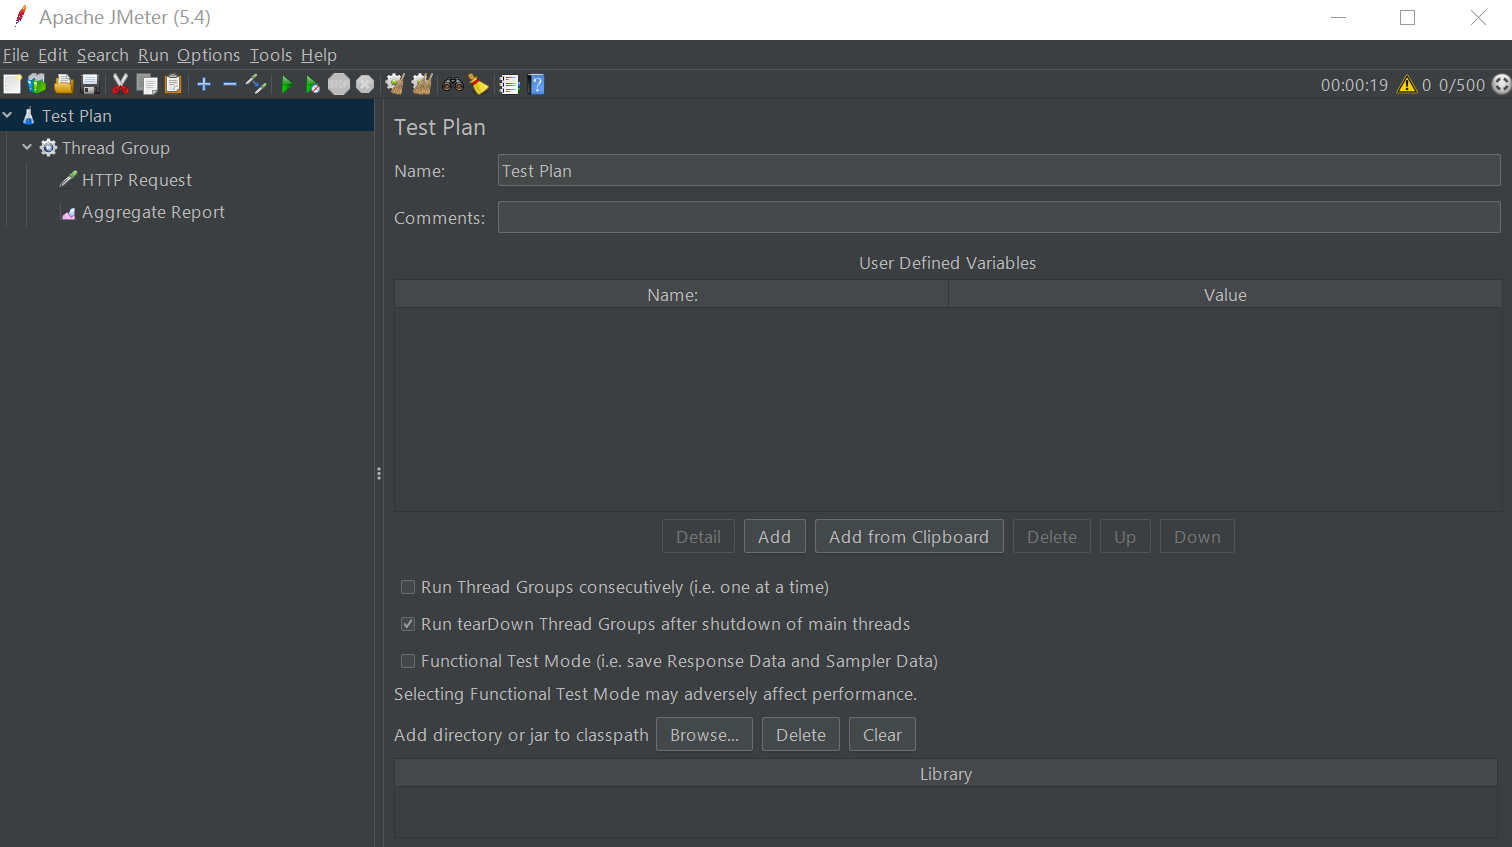The image size is (1512, 847).
Task: Click the HTTP Request dropper icon
Action: pyautogui.click(x=68, y=180)
